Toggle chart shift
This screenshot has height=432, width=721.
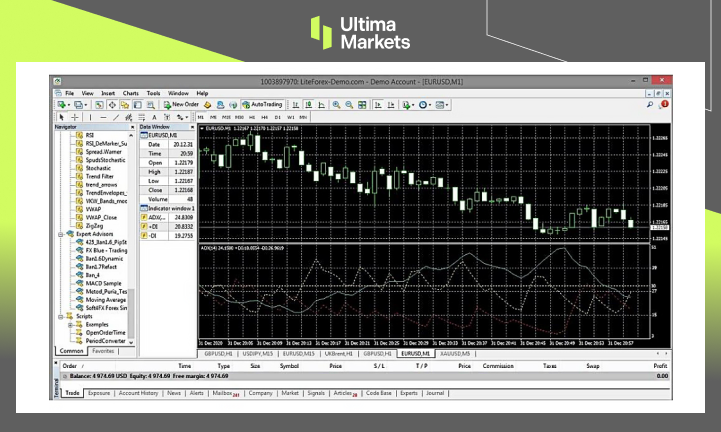point(391,105)
